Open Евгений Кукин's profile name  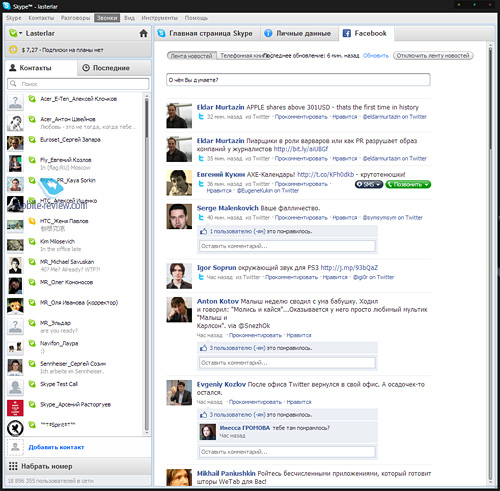(x=221, y=175)
